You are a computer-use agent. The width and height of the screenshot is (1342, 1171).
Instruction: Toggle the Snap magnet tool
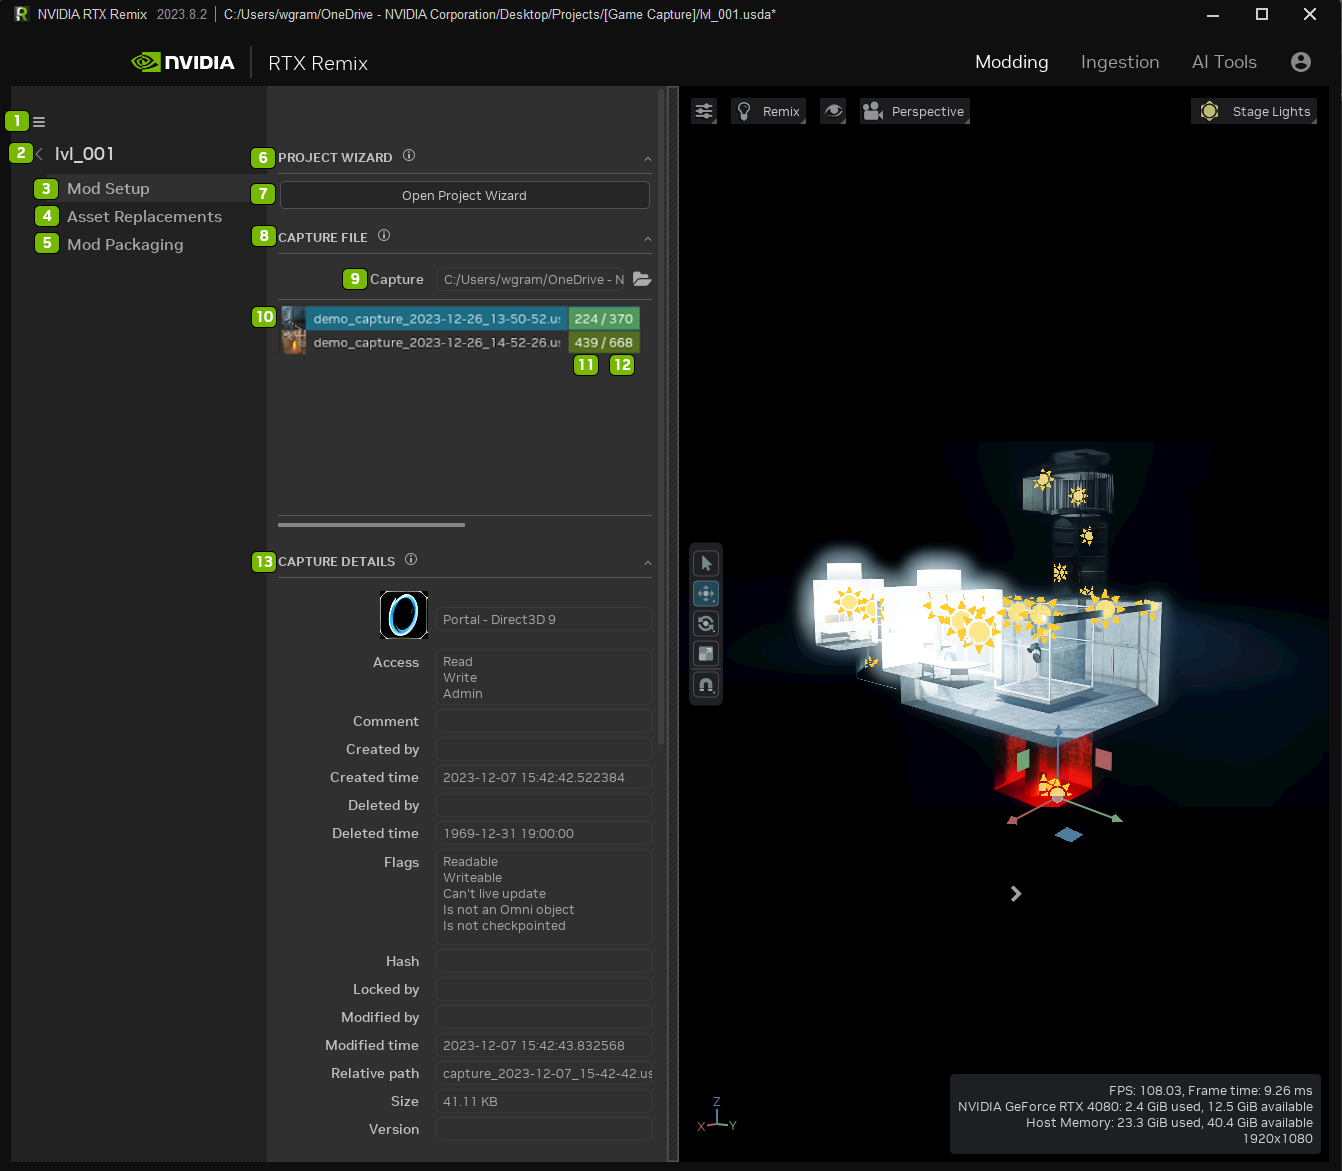706,685
